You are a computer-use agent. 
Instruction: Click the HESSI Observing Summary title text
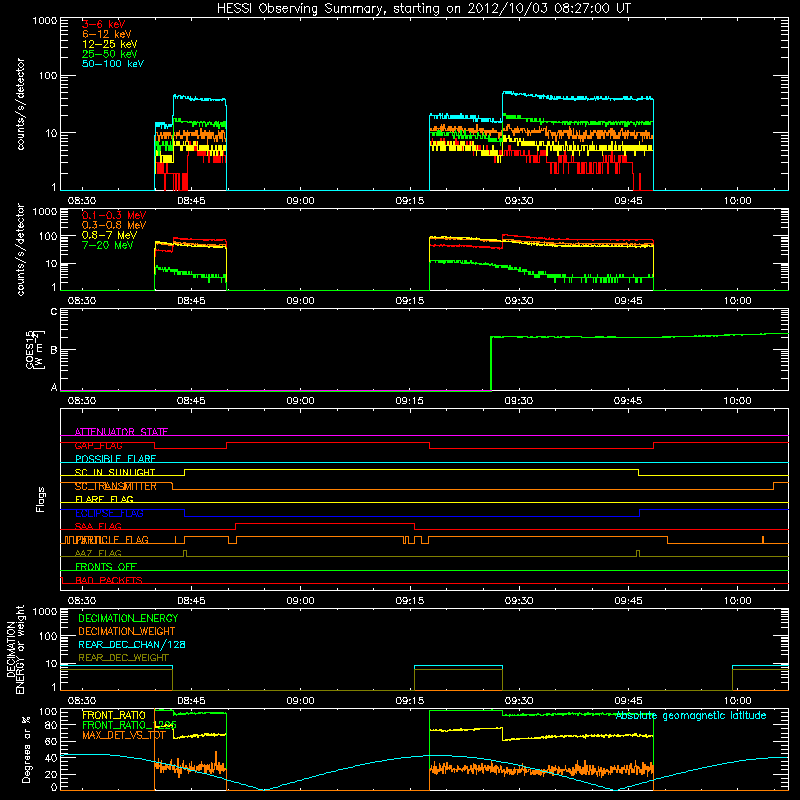424,9
